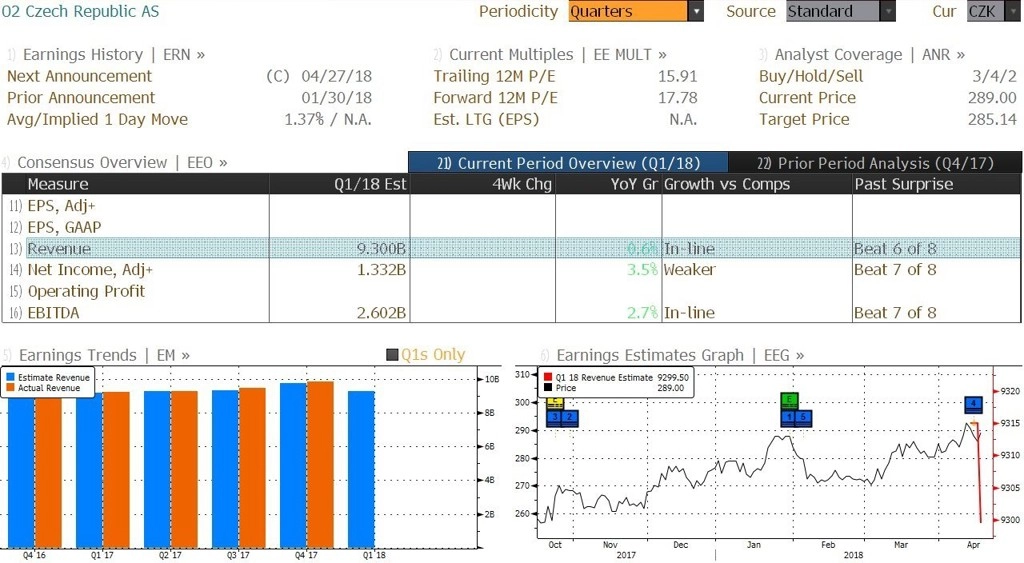Click the EBITDA estimate 2.602B
This screenshot has width=1024, height=563.
click(381, 313)
